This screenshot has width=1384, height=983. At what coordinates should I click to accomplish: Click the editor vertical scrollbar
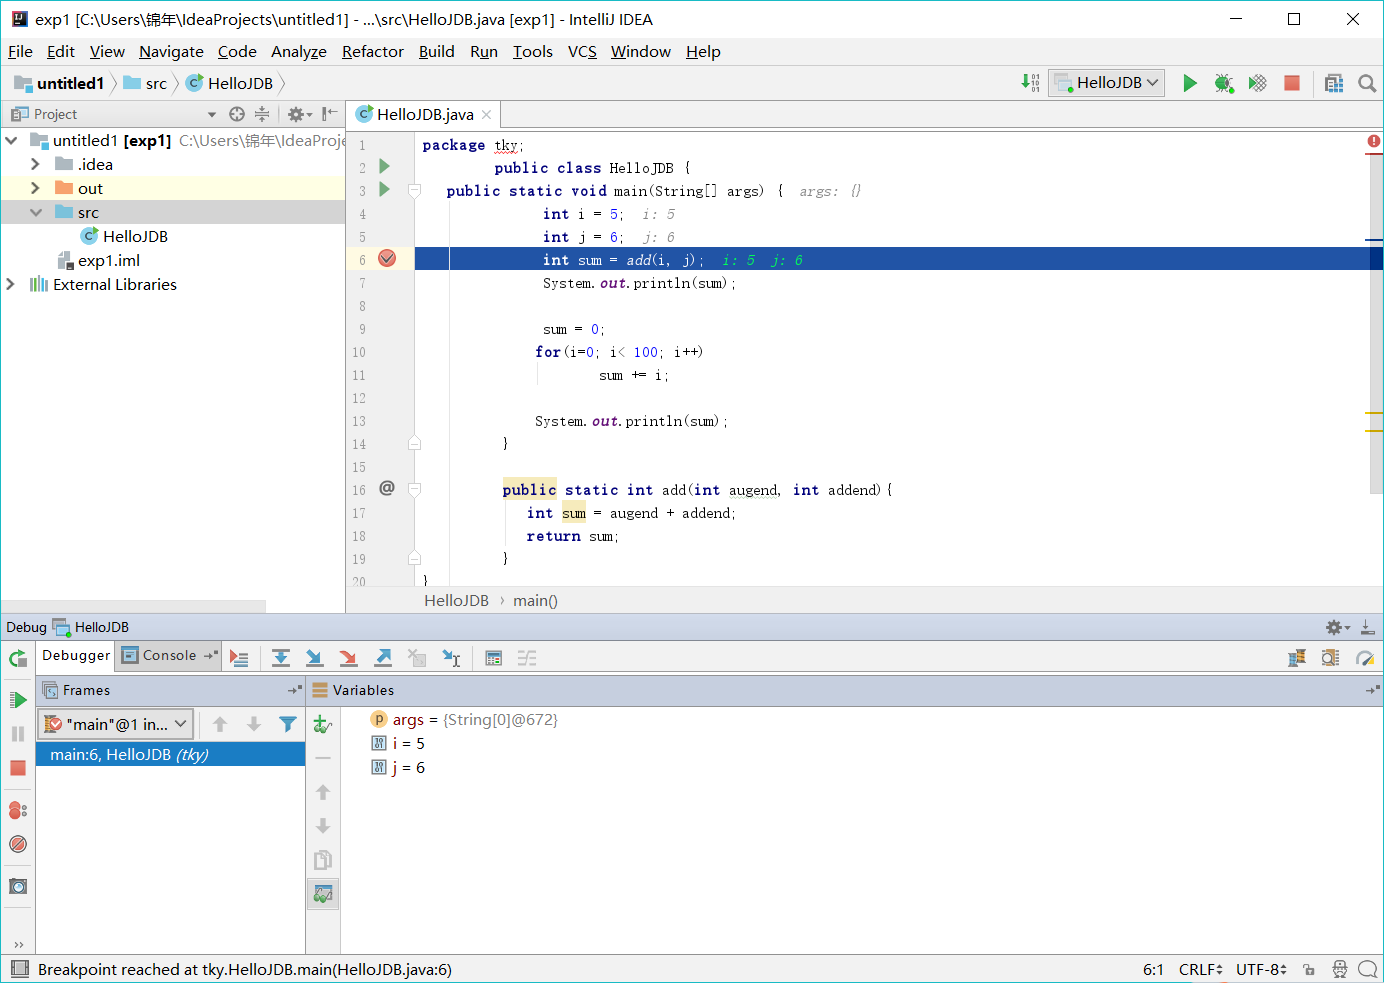coord(1375,350)
